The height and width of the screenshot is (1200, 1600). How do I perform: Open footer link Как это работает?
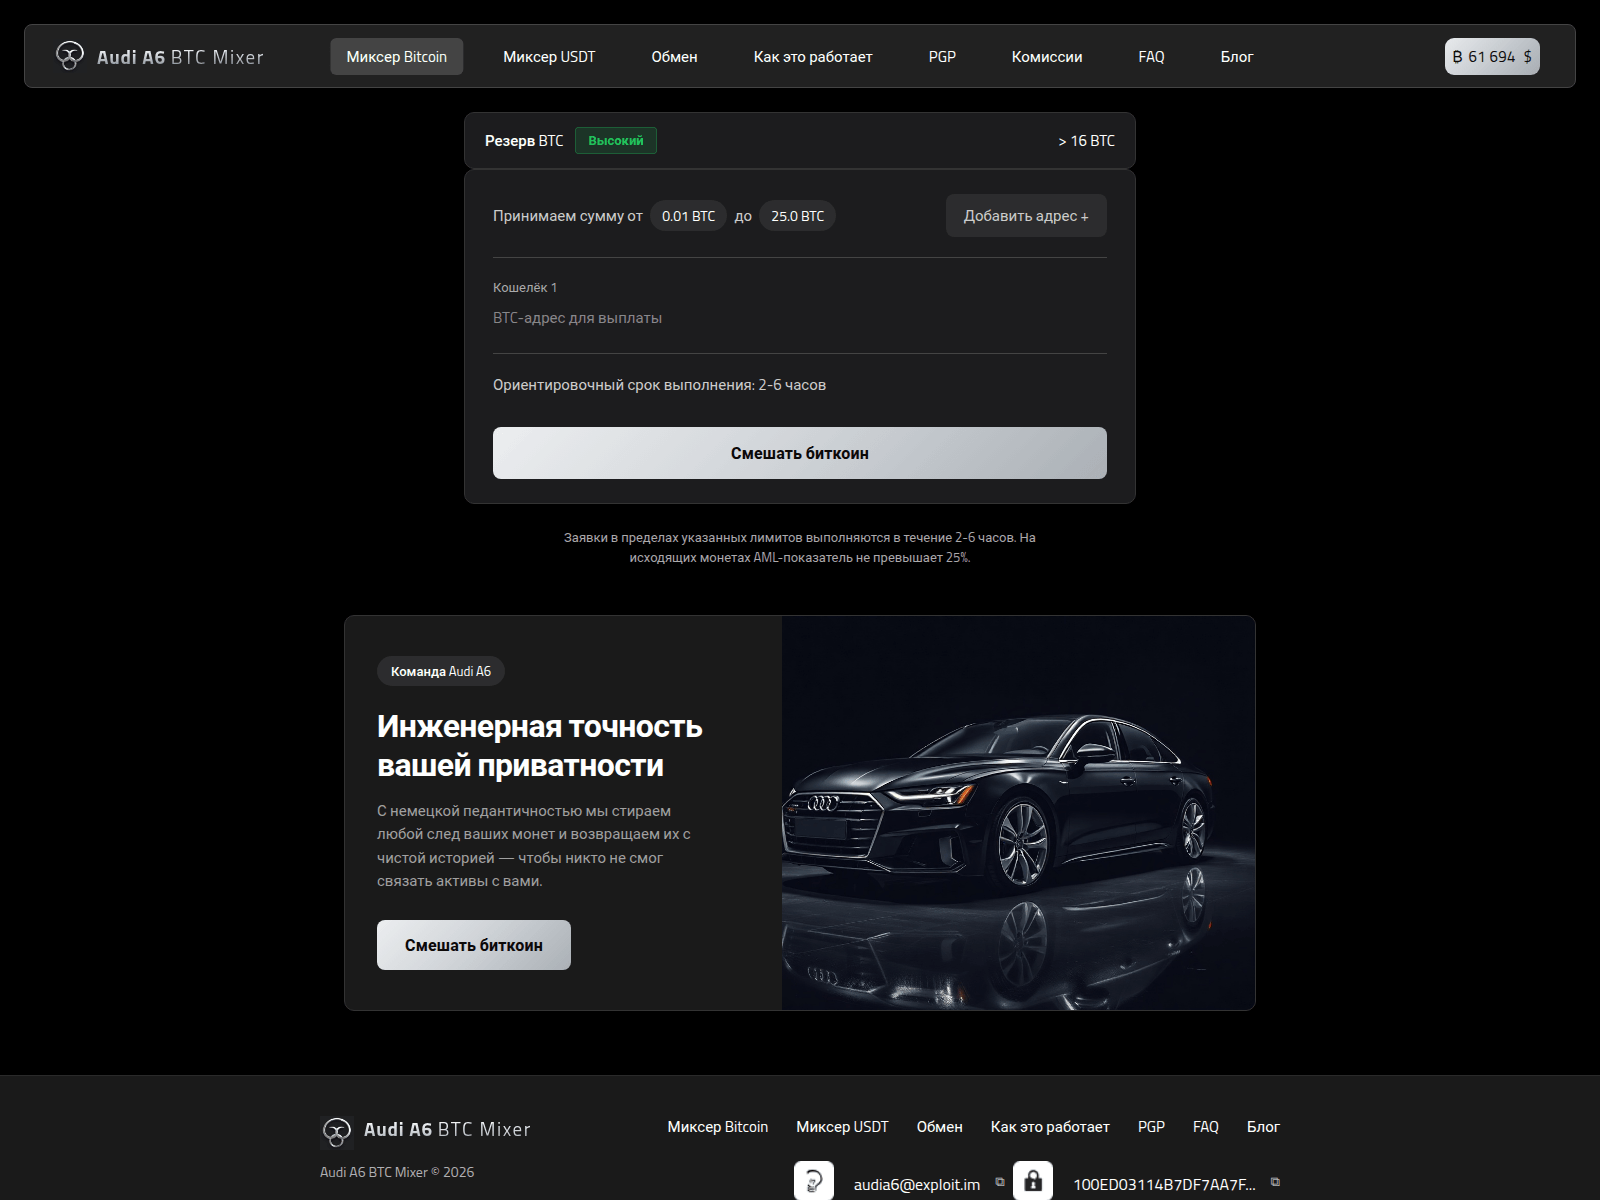click(x=1050, y=1127)
